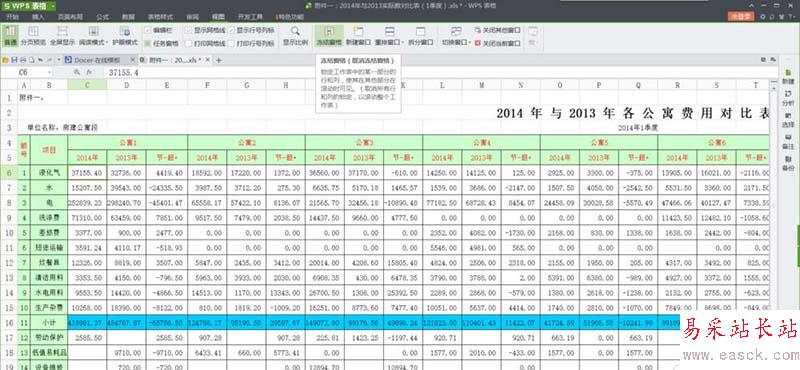Activate 全屏显示 full screen view
Viewport: 800px width, 370px height.
(x=62, y=36)
